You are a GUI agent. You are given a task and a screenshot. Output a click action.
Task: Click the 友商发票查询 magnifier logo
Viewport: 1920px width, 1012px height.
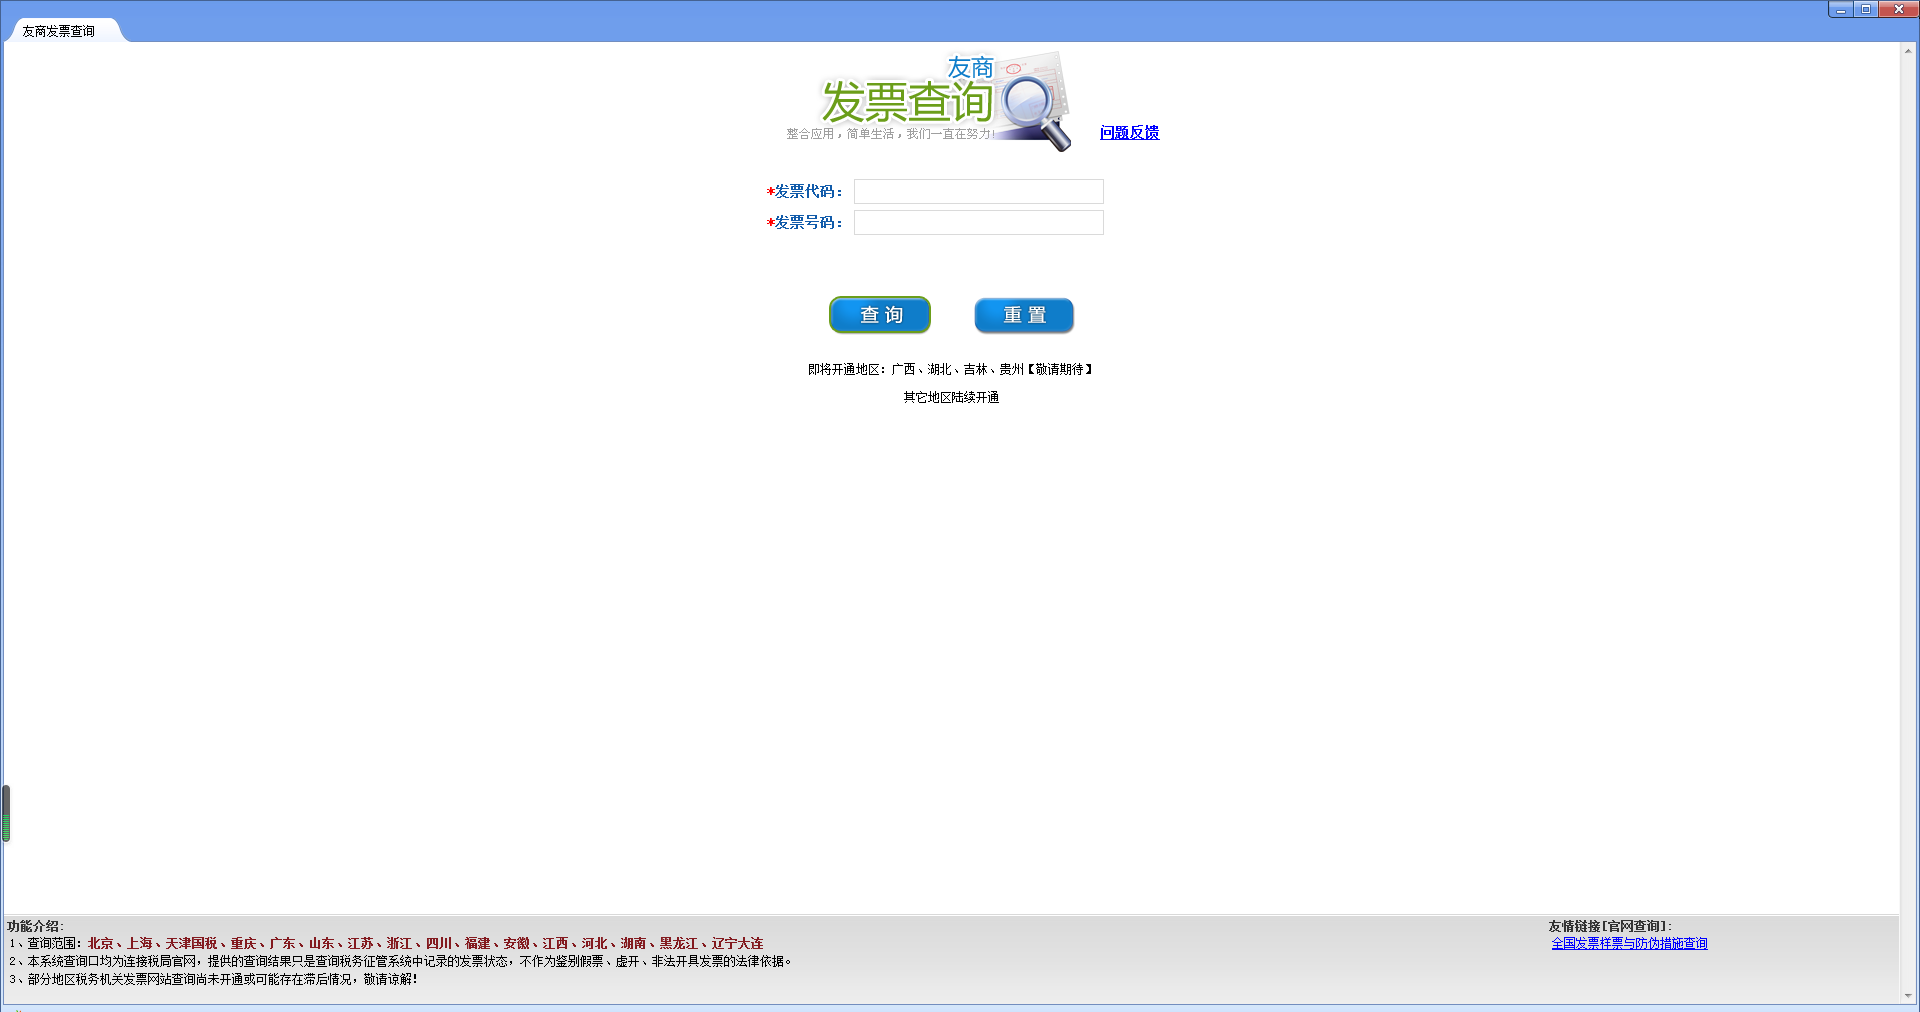930,101
